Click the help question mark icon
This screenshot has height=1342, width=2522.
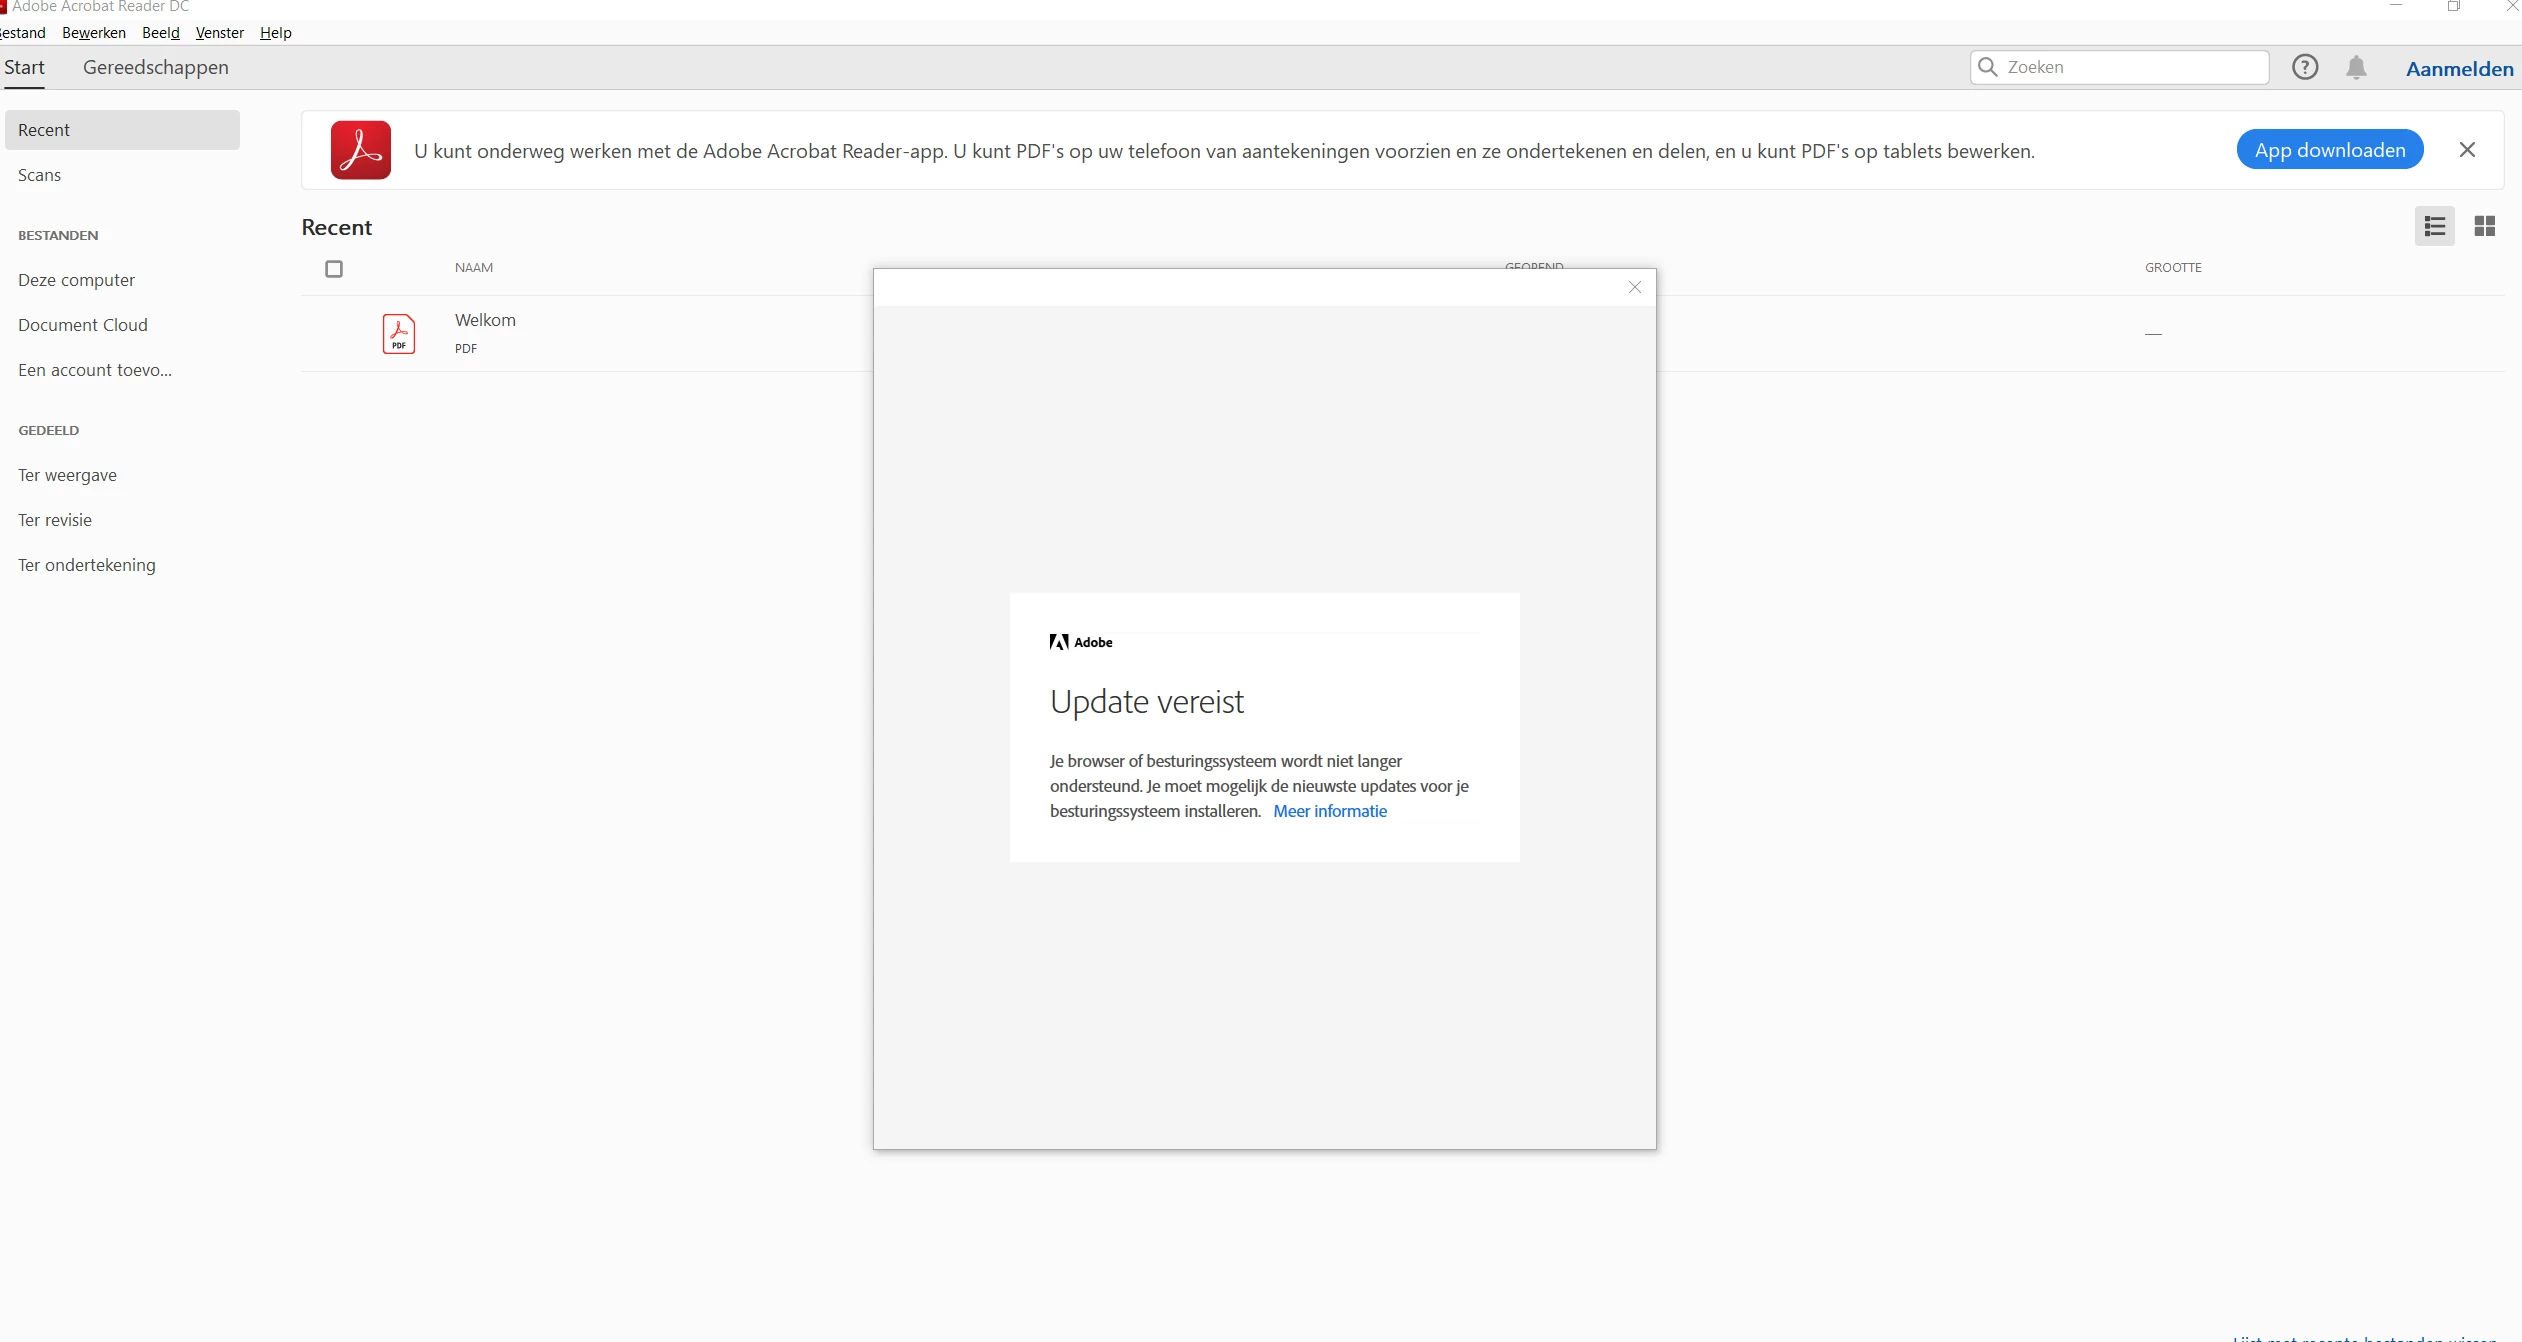[x=2304, y=67]
